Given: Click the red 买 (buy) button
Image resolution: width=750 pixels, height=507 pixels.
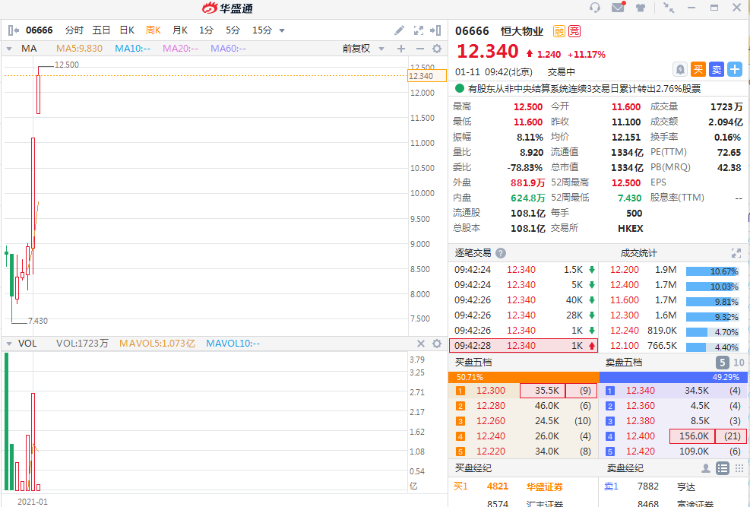Looking at the screenshot, I should click(x=698, y=69).
